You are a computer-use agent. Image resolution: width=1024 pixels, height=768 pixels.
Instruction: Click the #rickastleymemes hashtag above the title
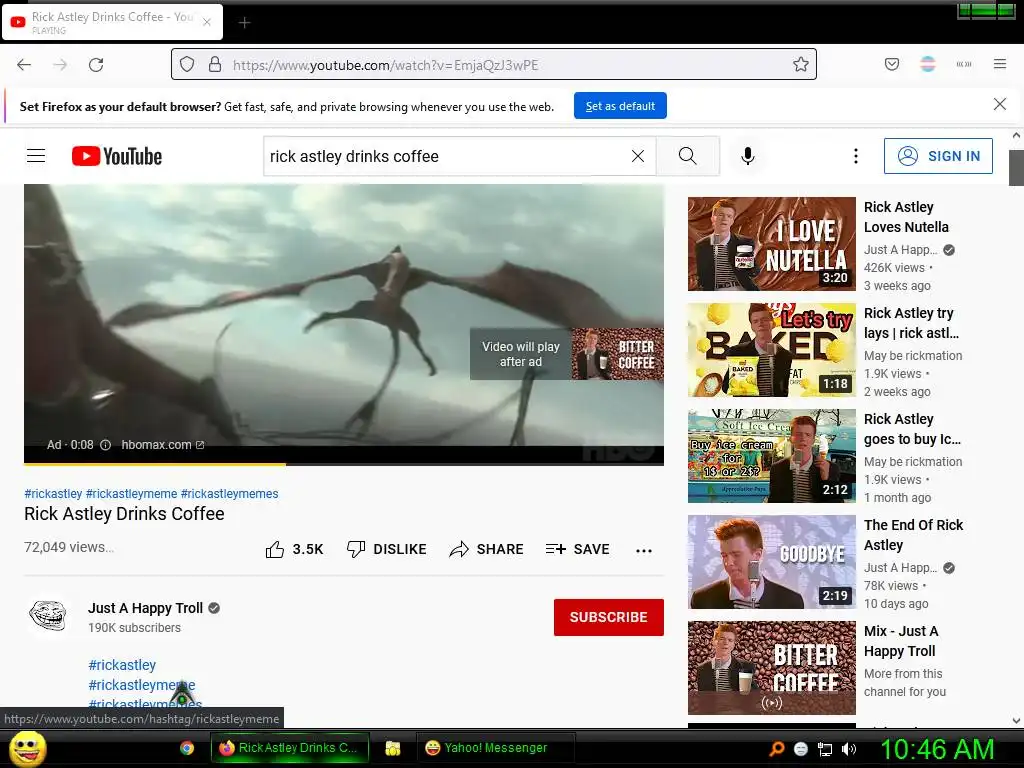(x=229, y=494)
